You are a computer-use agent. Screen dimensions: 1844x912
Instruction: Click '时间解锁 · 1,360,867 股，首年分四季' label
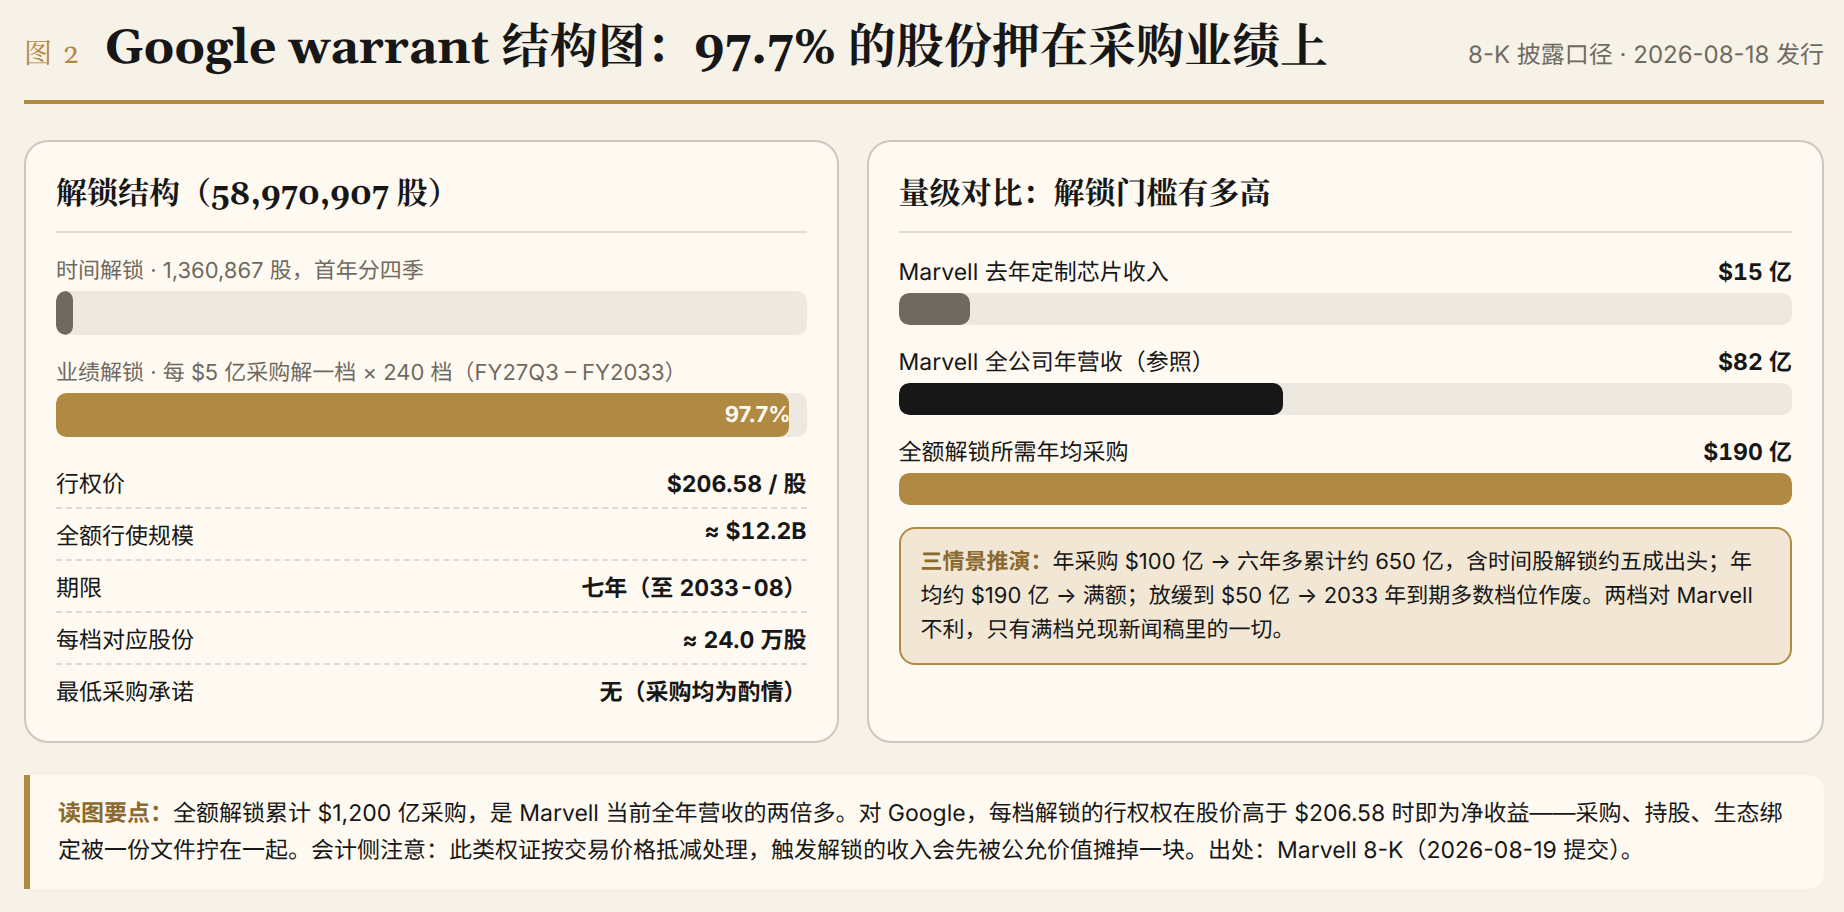point(240,270)
